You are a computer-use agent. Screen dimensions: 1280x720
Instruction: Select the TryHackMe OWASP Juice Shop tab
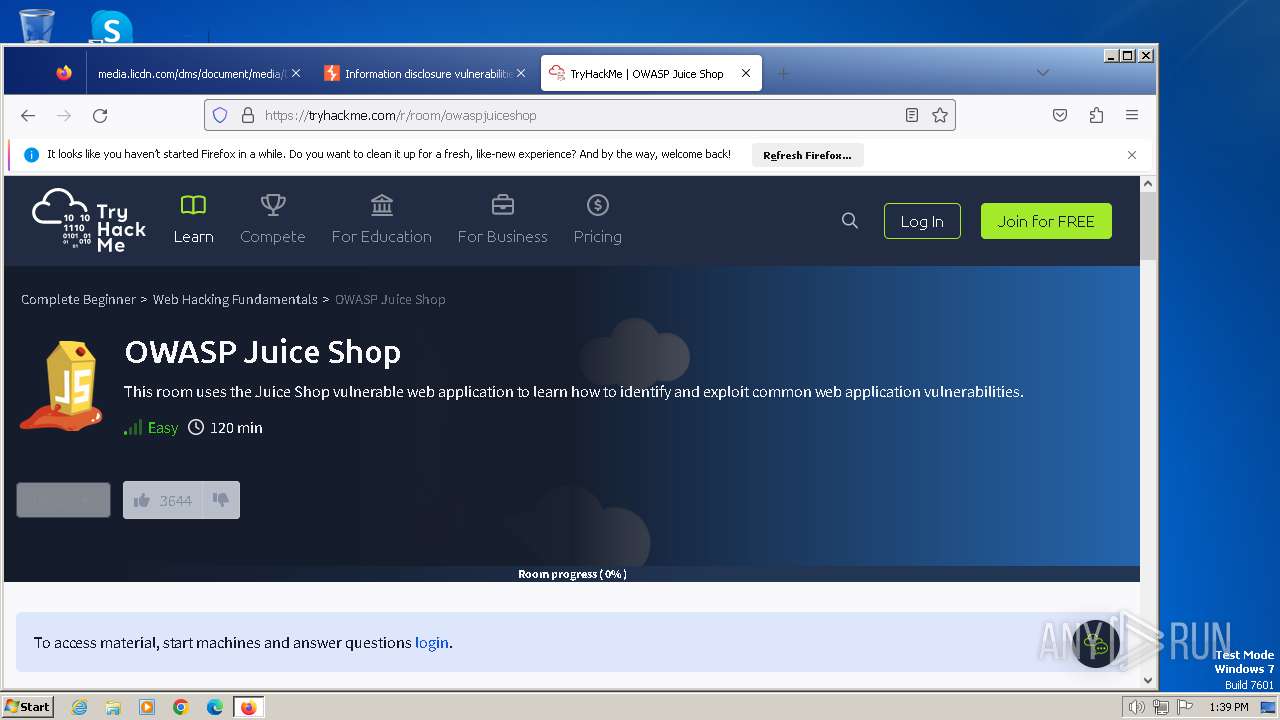[x=651, y=73]
